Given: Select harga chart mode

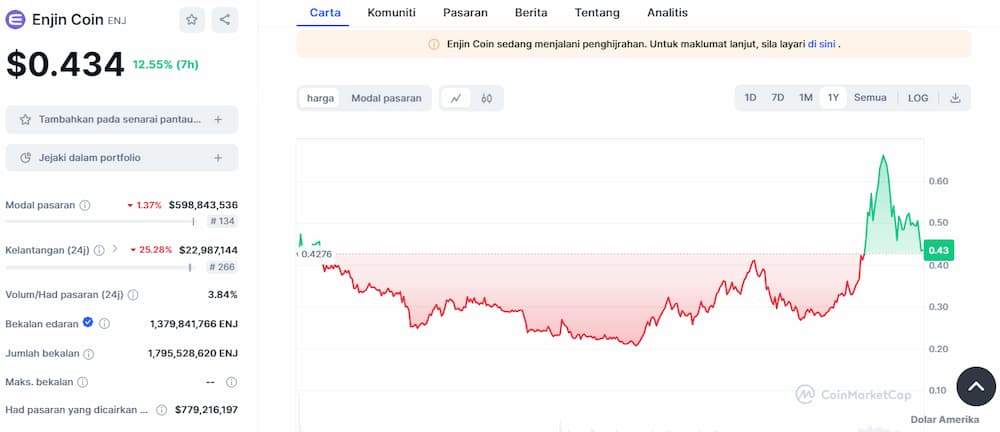Looking at the screenshot, I should [320, 98].
